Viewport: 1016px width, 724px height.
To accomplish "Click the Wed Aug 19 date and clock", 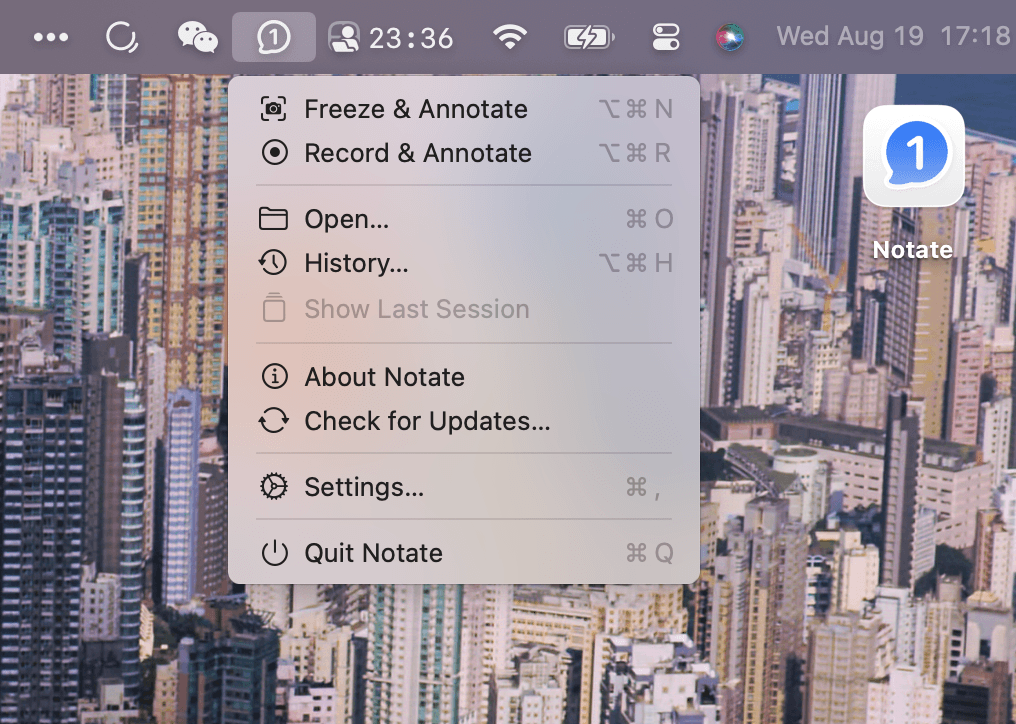I will (x=894, y=36).
